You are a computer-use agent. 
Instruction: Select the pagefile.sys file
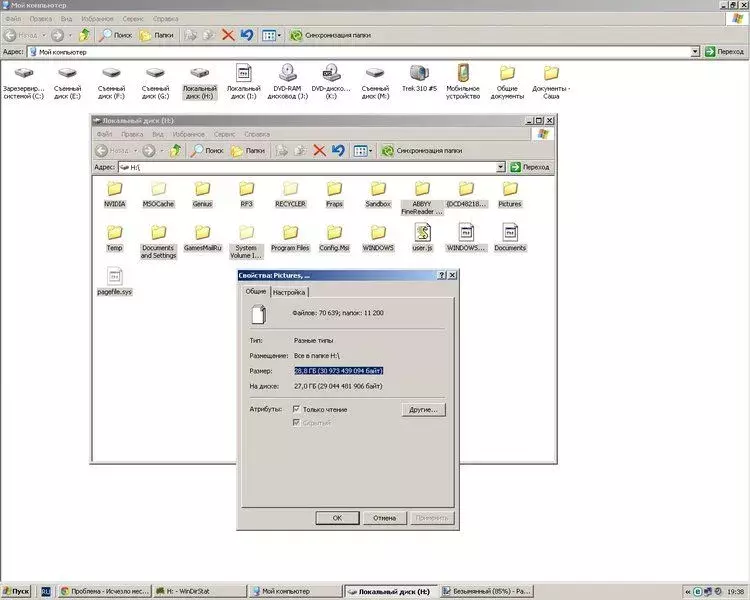(x=114, y=282)
